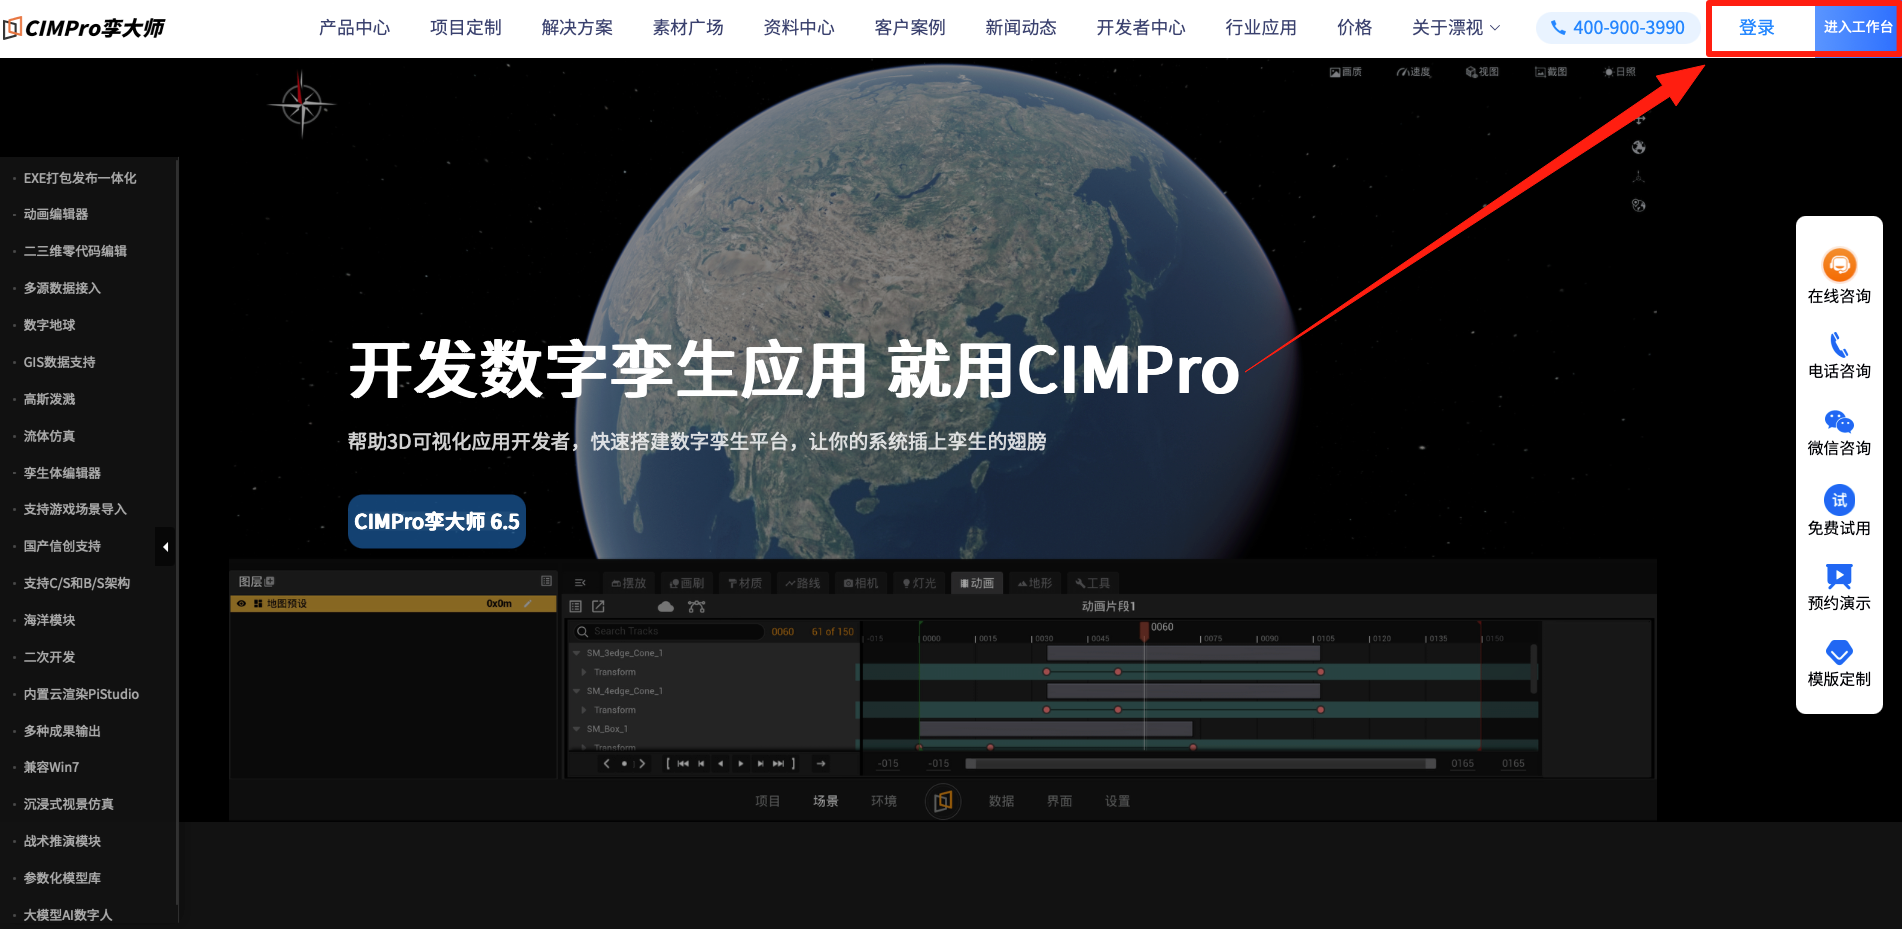Expand Transform under SM_4edge_Cone_1
Viewport: 1902px width, 929px height.
coord(584,710)
